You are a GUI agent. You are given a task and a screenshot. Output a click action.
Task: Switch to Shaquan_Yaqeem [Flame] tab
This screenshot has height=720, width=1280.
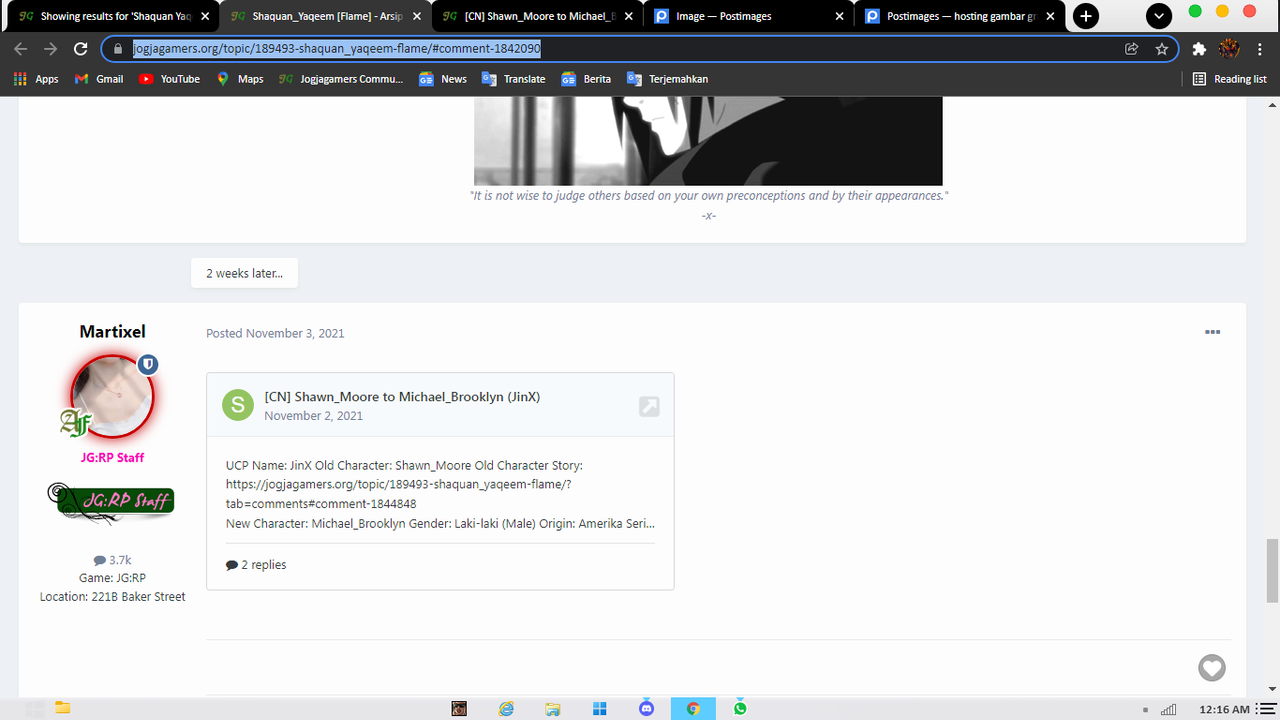coord(326,16)
